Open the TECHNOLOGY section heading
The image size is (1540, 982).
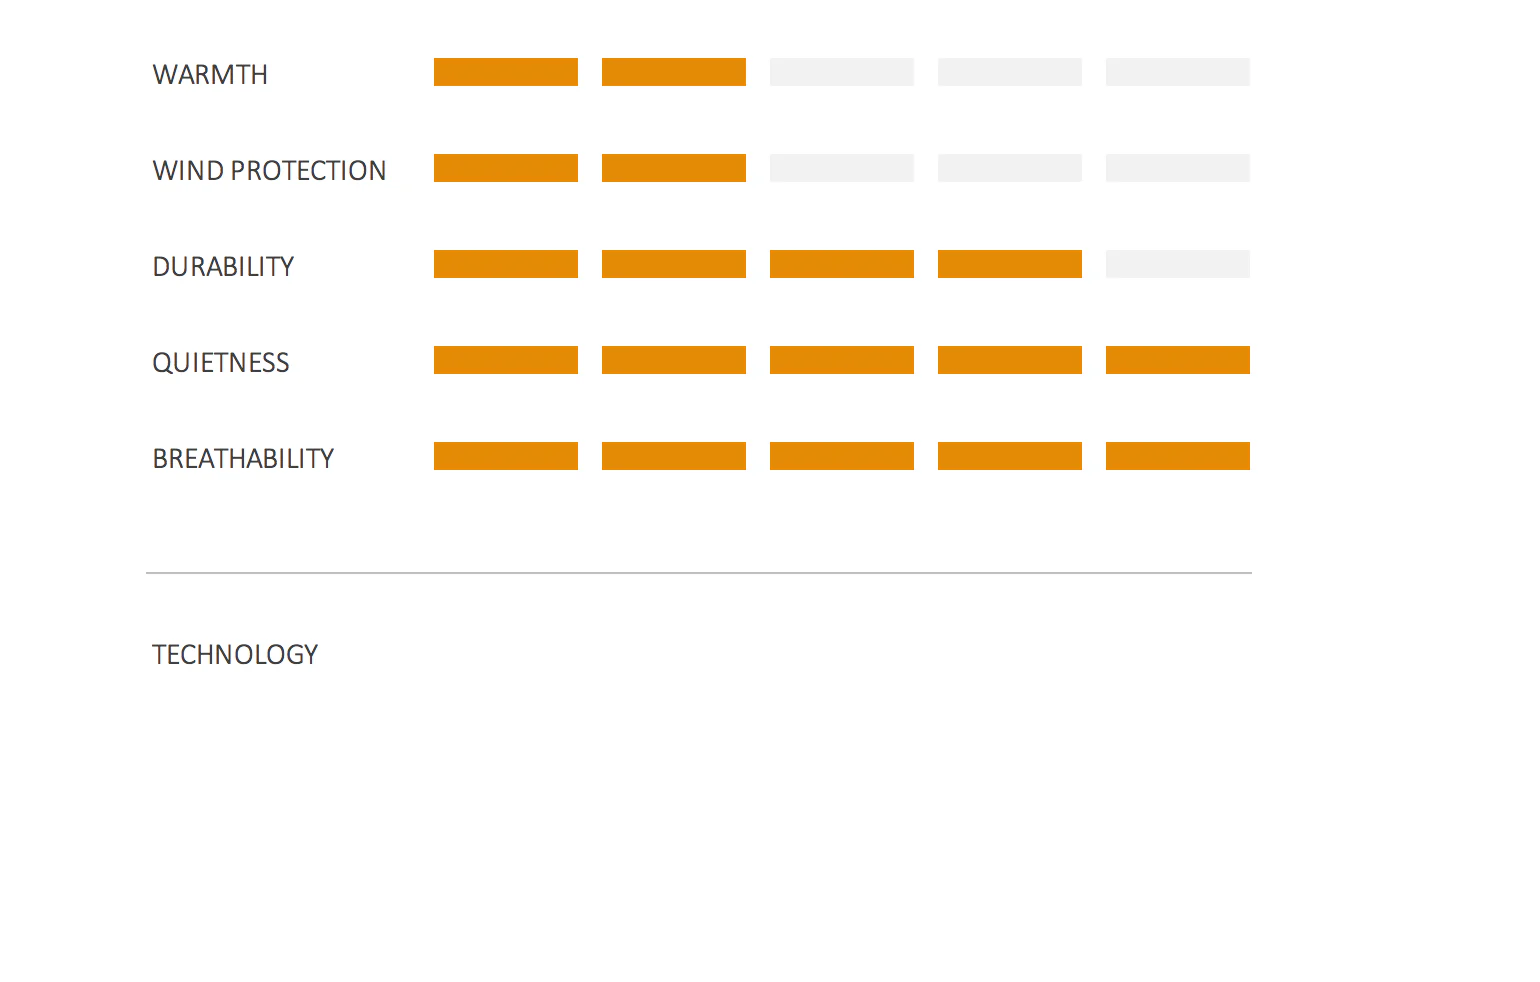pyautogui.click(x=235, y=655)
